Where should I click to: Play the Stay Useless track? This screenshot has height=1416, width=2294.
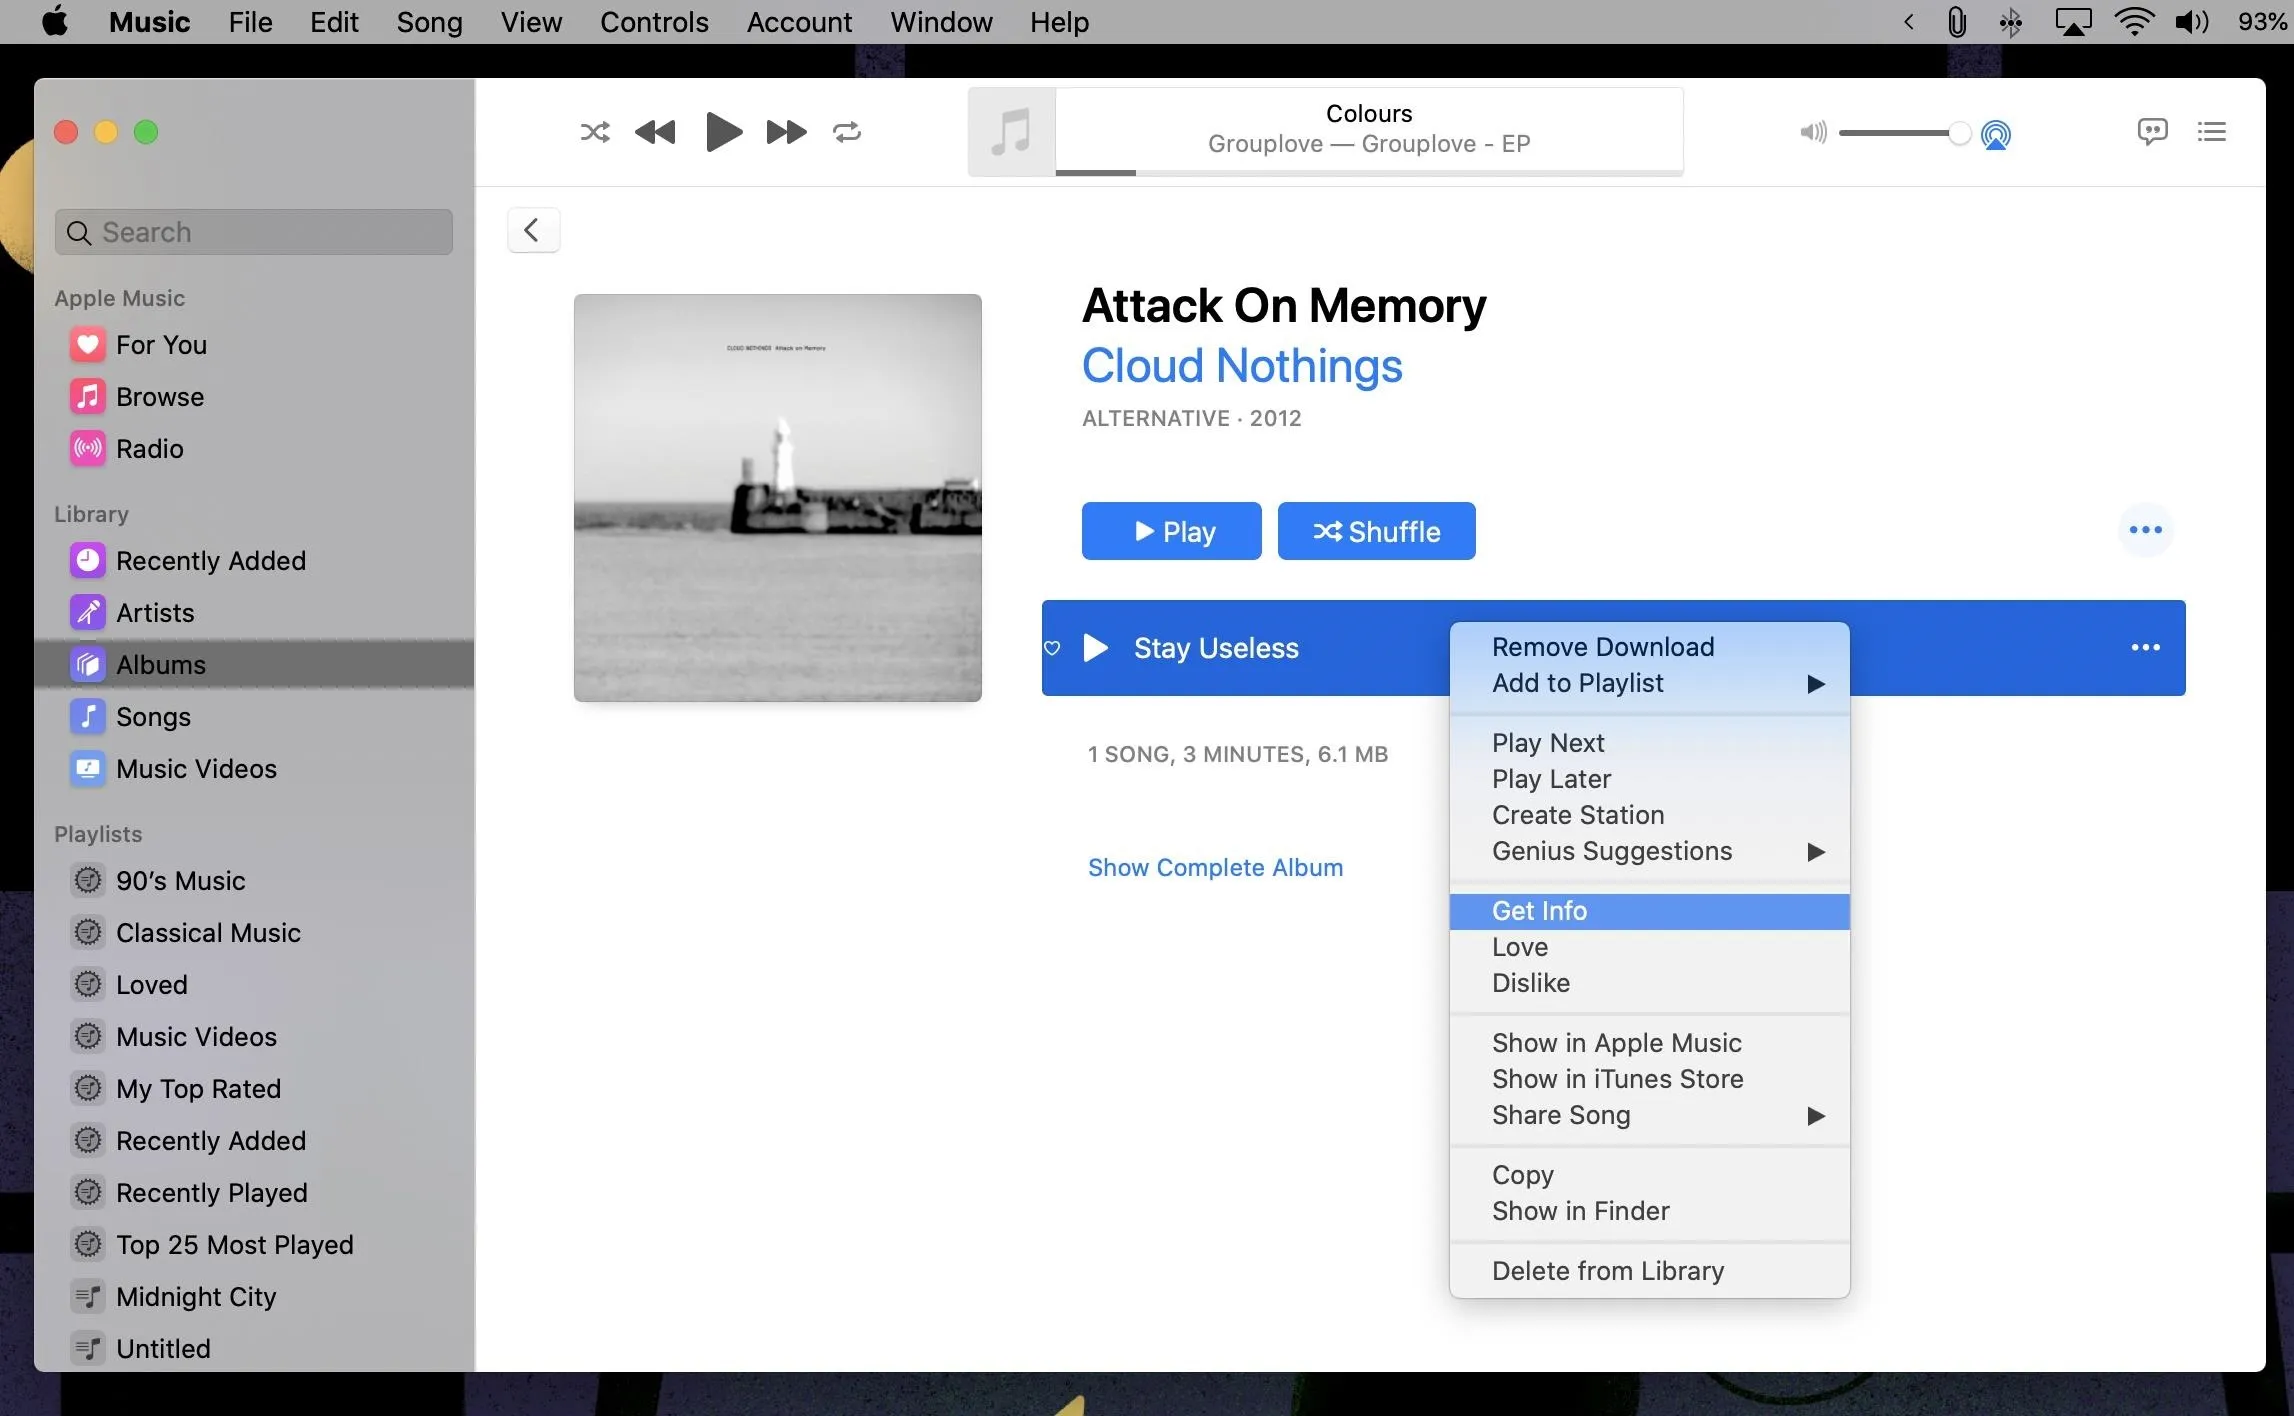[1096, 648]
